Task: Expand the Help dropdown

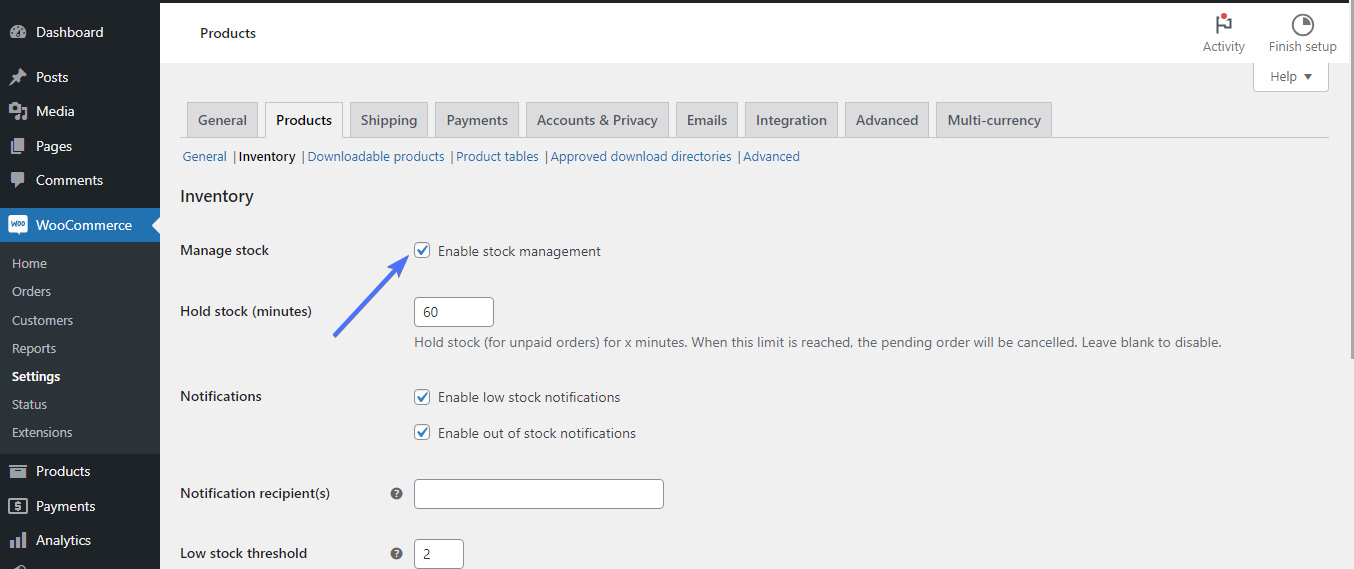Action: (1290, 77)
